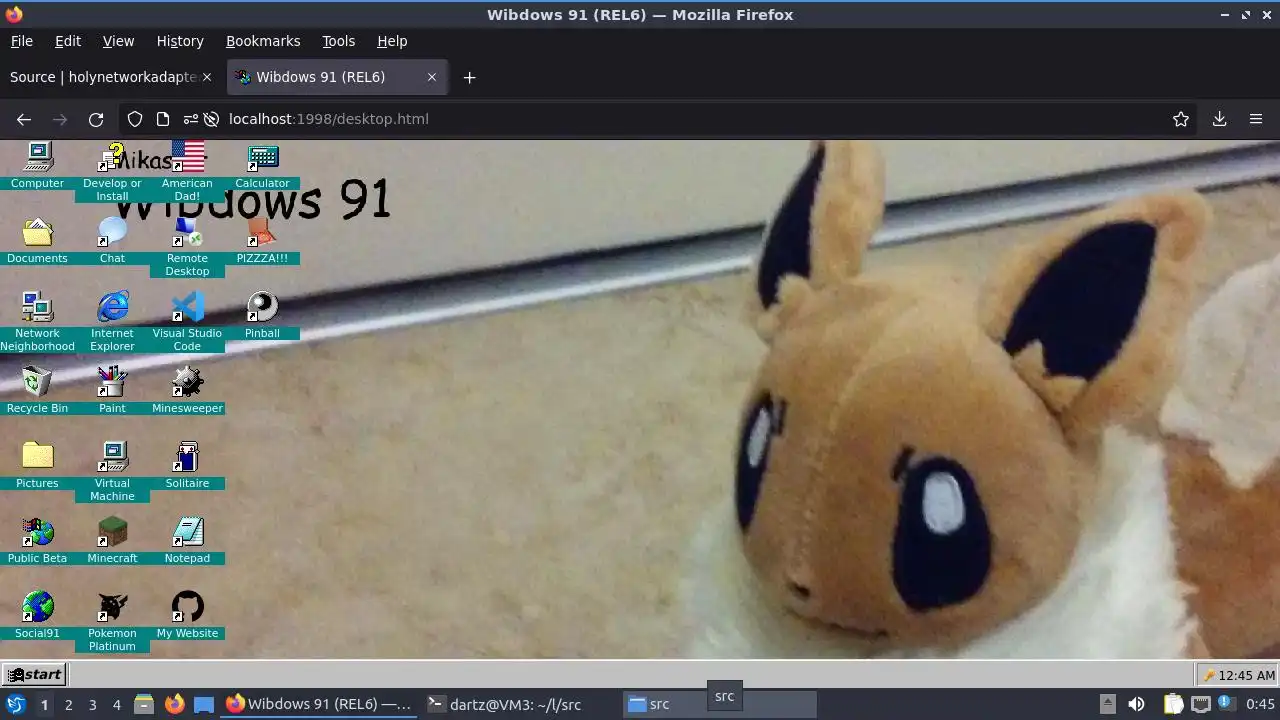Image resolution: width=1280 pixels, height=720 pixels.
Task: Open the My Website GitHub icon
Action: coord(187,615)
